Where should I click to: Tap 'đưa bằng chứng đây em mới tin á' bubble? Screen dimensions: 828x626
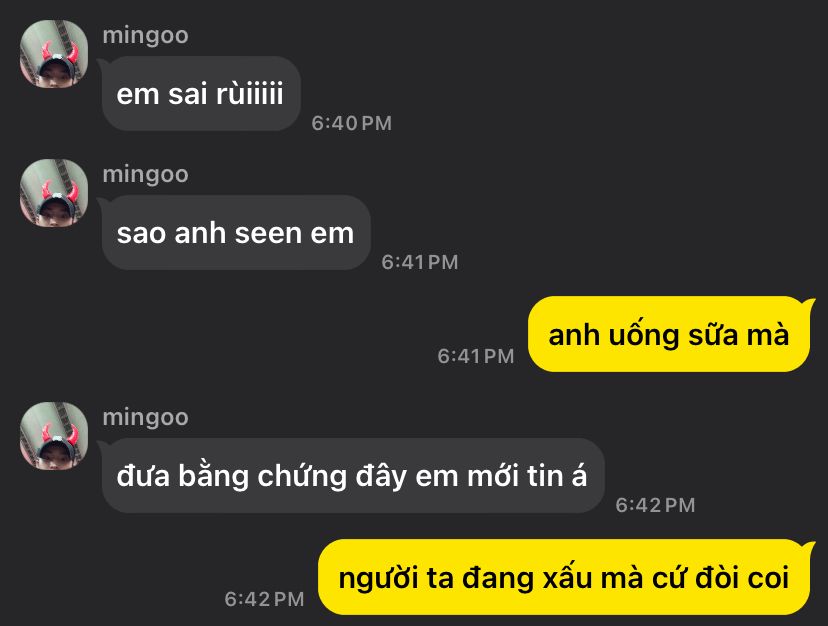click(x=353, y=475)
